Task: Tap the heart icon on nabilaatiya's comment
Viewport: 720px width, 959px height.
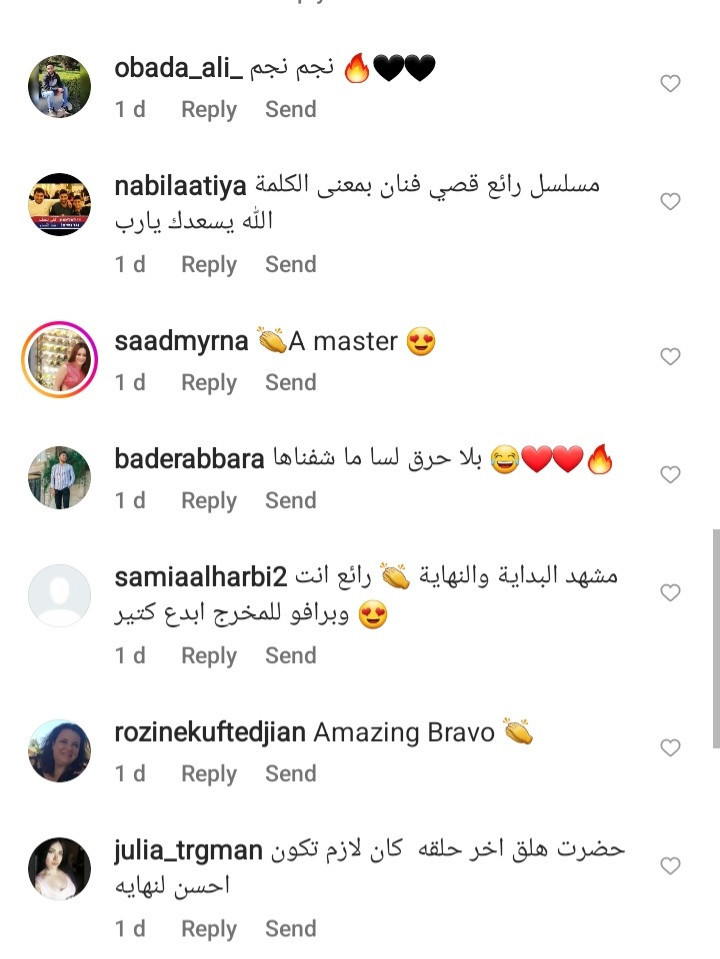Action: point(670,201)
